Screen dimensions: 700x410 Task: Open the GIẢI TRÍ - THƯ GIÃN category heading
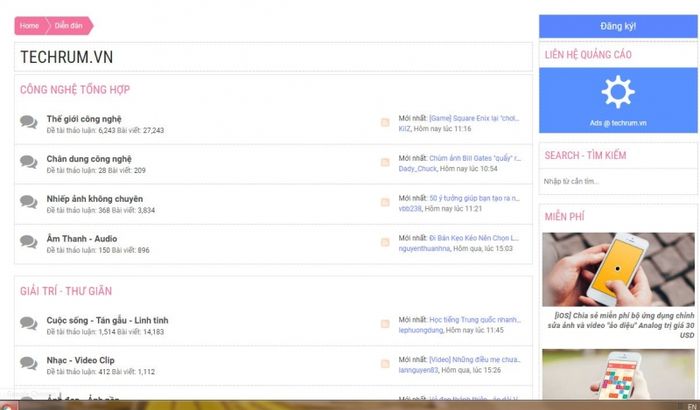[x=66, y=291]
